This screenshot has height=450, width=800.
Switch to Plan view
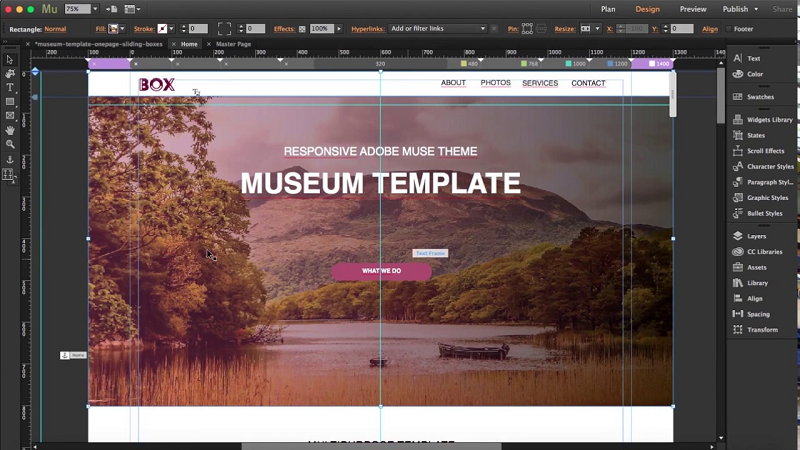[x=608, y=9]
